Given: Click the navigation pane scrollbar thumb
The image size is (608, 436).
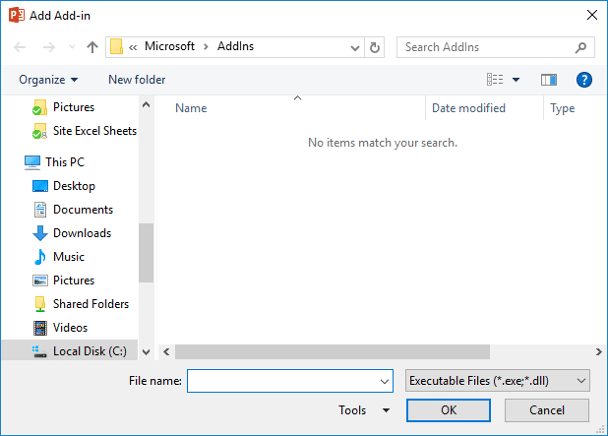Looking at the screenshot, I should tap(146, 253).
